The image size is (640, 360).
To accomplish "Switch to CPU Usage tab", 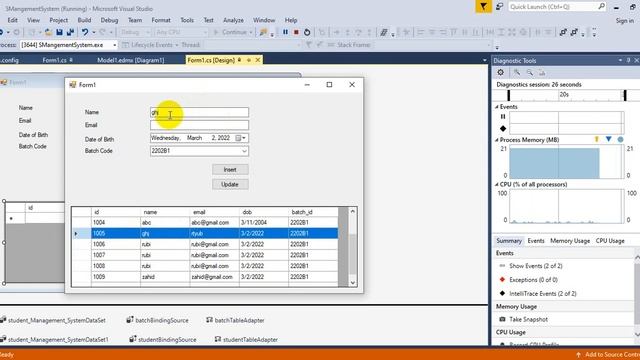I will 610,241.
